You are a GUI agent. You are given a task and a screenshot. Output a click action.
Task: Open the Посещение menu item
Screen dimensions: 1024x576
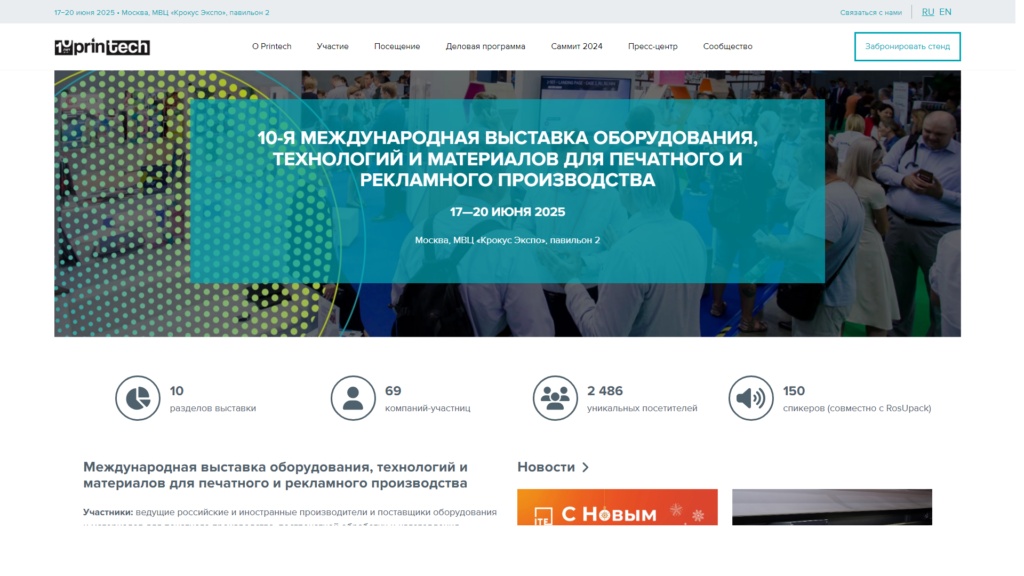click(x=397, y=47)
